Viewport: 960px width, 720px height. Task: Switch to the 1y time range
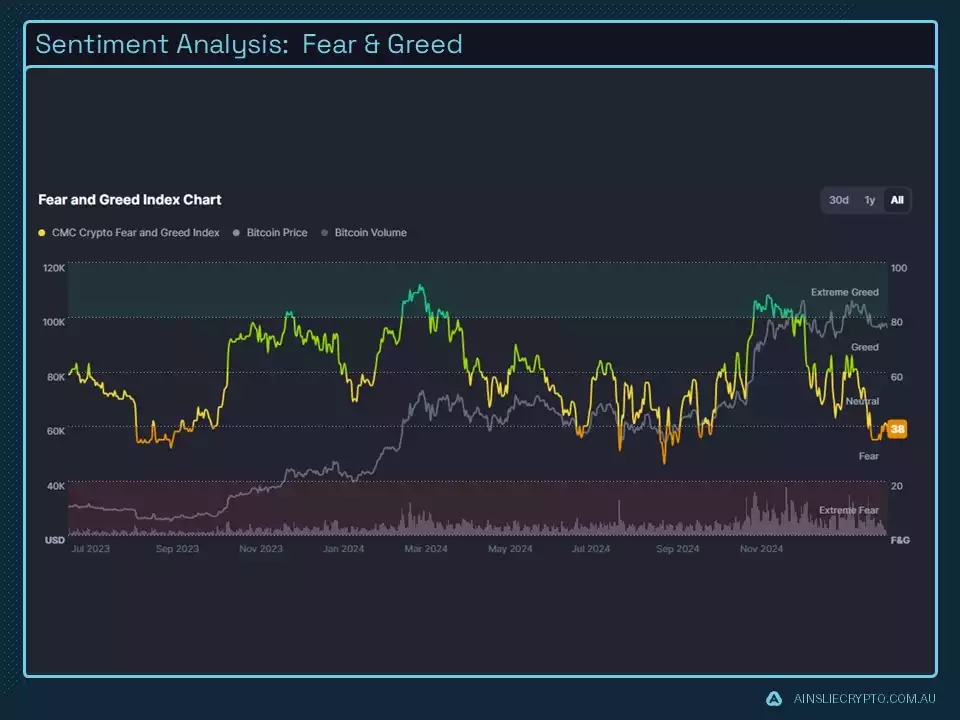(x=868, y=200)
